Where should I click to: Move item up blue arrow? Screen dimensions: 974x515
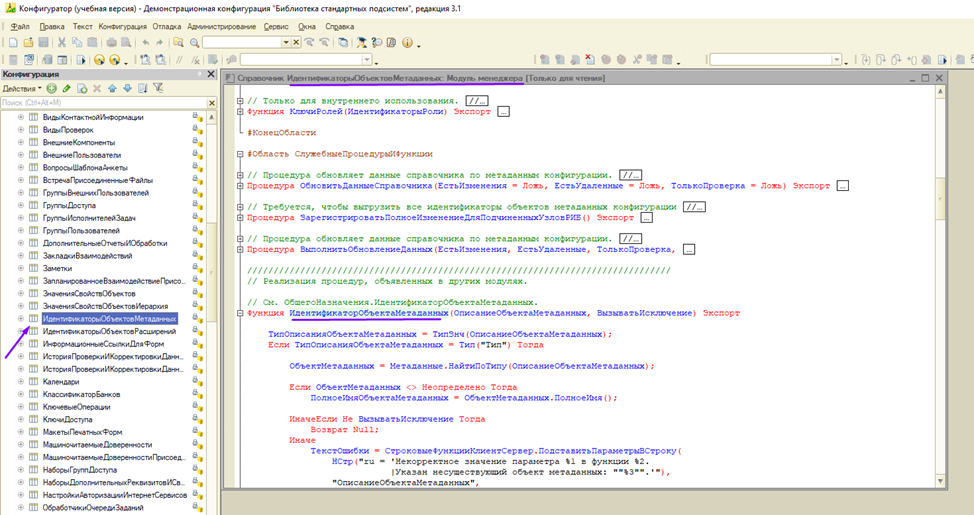click(x=112, y=89)
